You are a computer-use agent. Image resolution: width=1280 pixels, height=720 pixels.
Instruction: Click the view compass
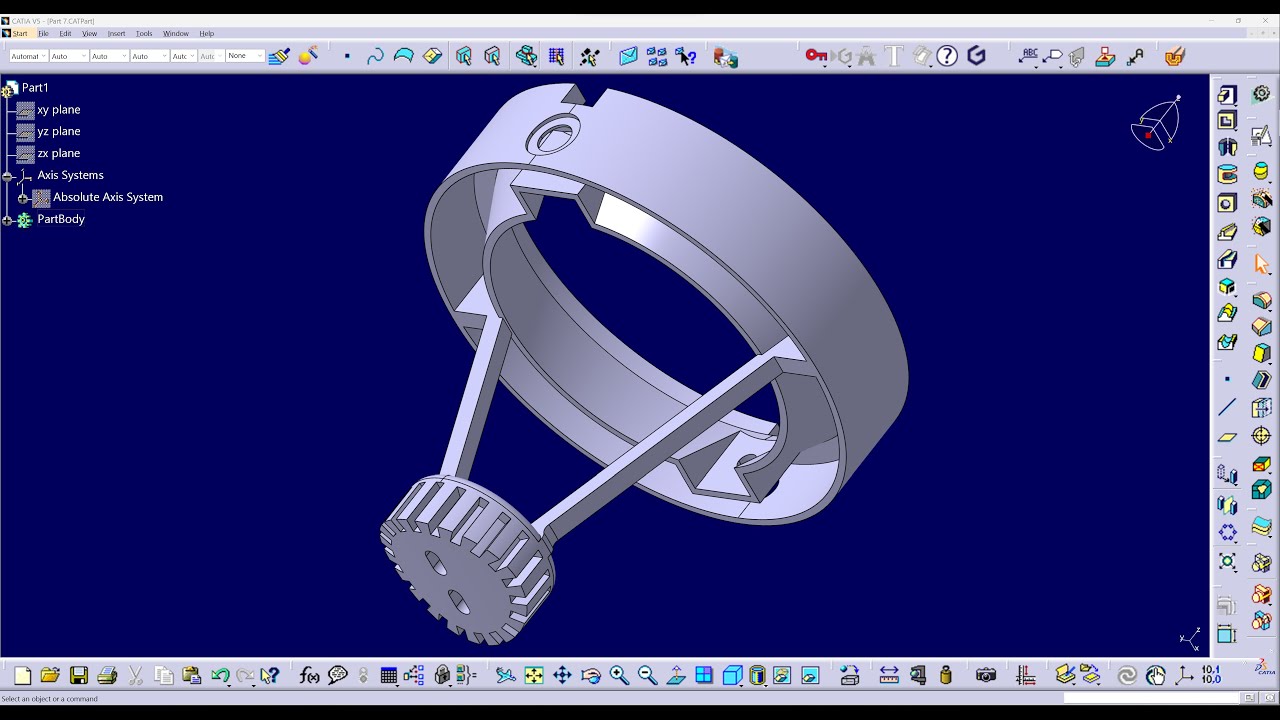[x=1157, y=124]
